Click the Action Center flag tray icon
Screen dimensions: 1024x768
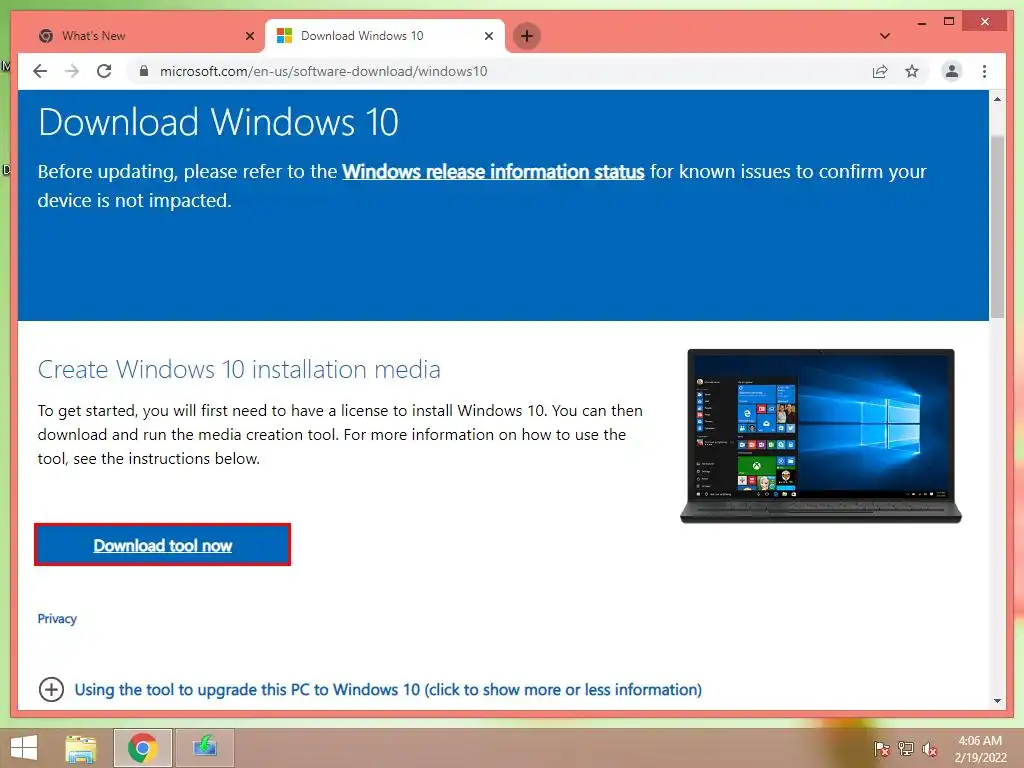coord(882,748)
